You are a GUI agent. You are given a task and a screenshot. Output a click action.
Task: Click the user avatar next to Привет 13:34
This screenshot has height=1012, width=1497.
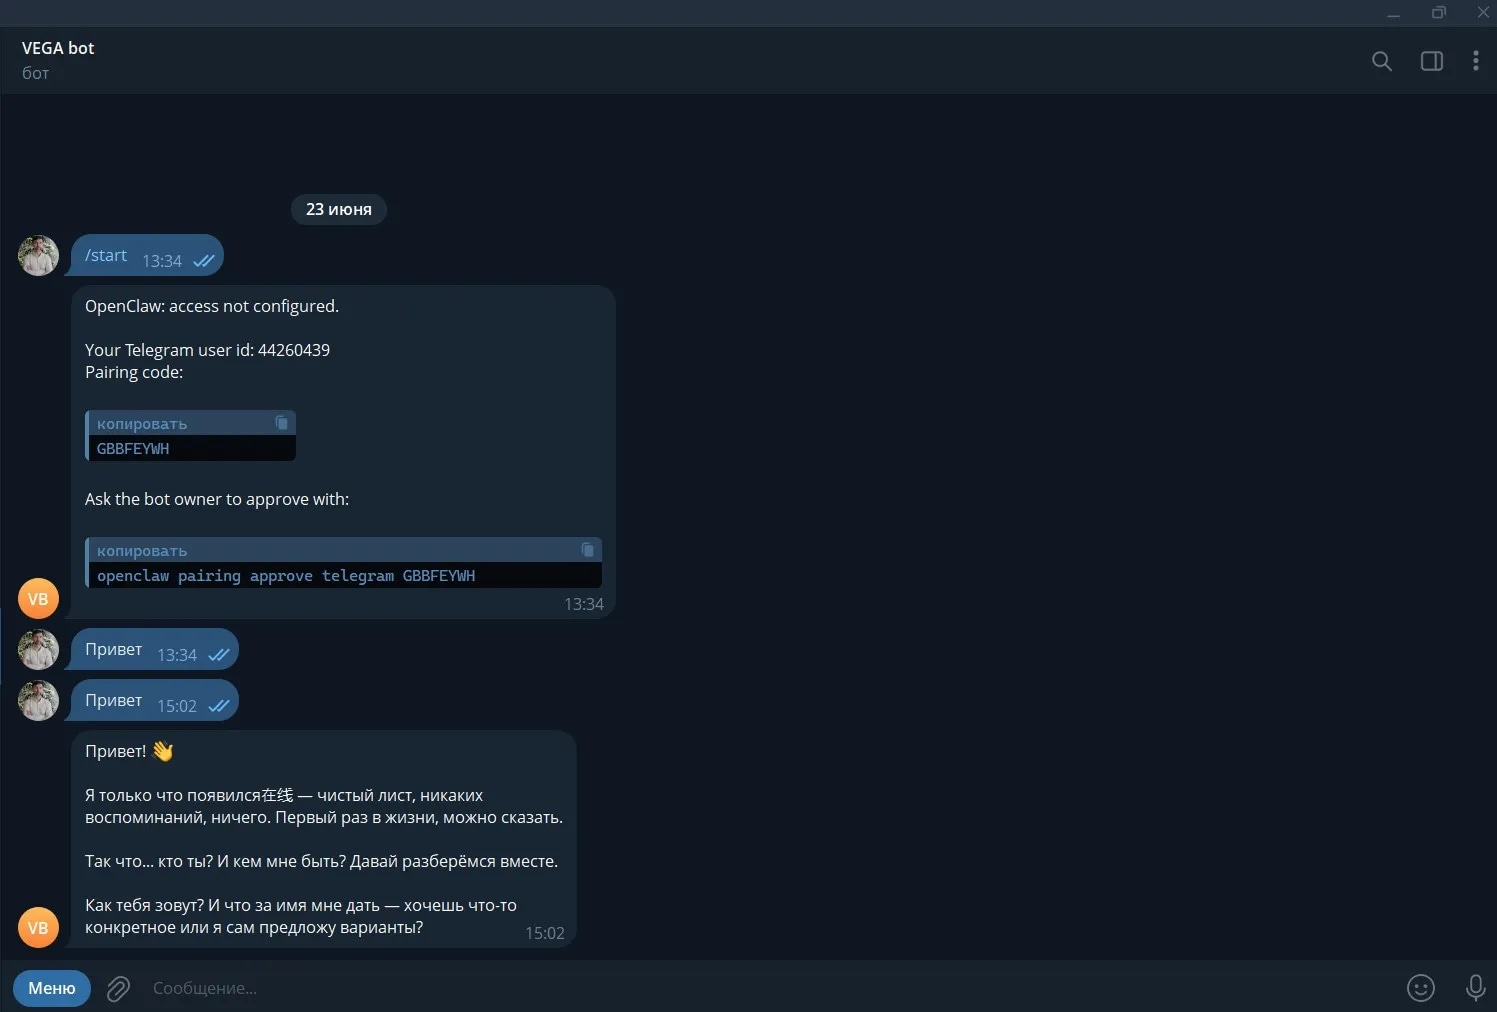(x=38, y=649)
